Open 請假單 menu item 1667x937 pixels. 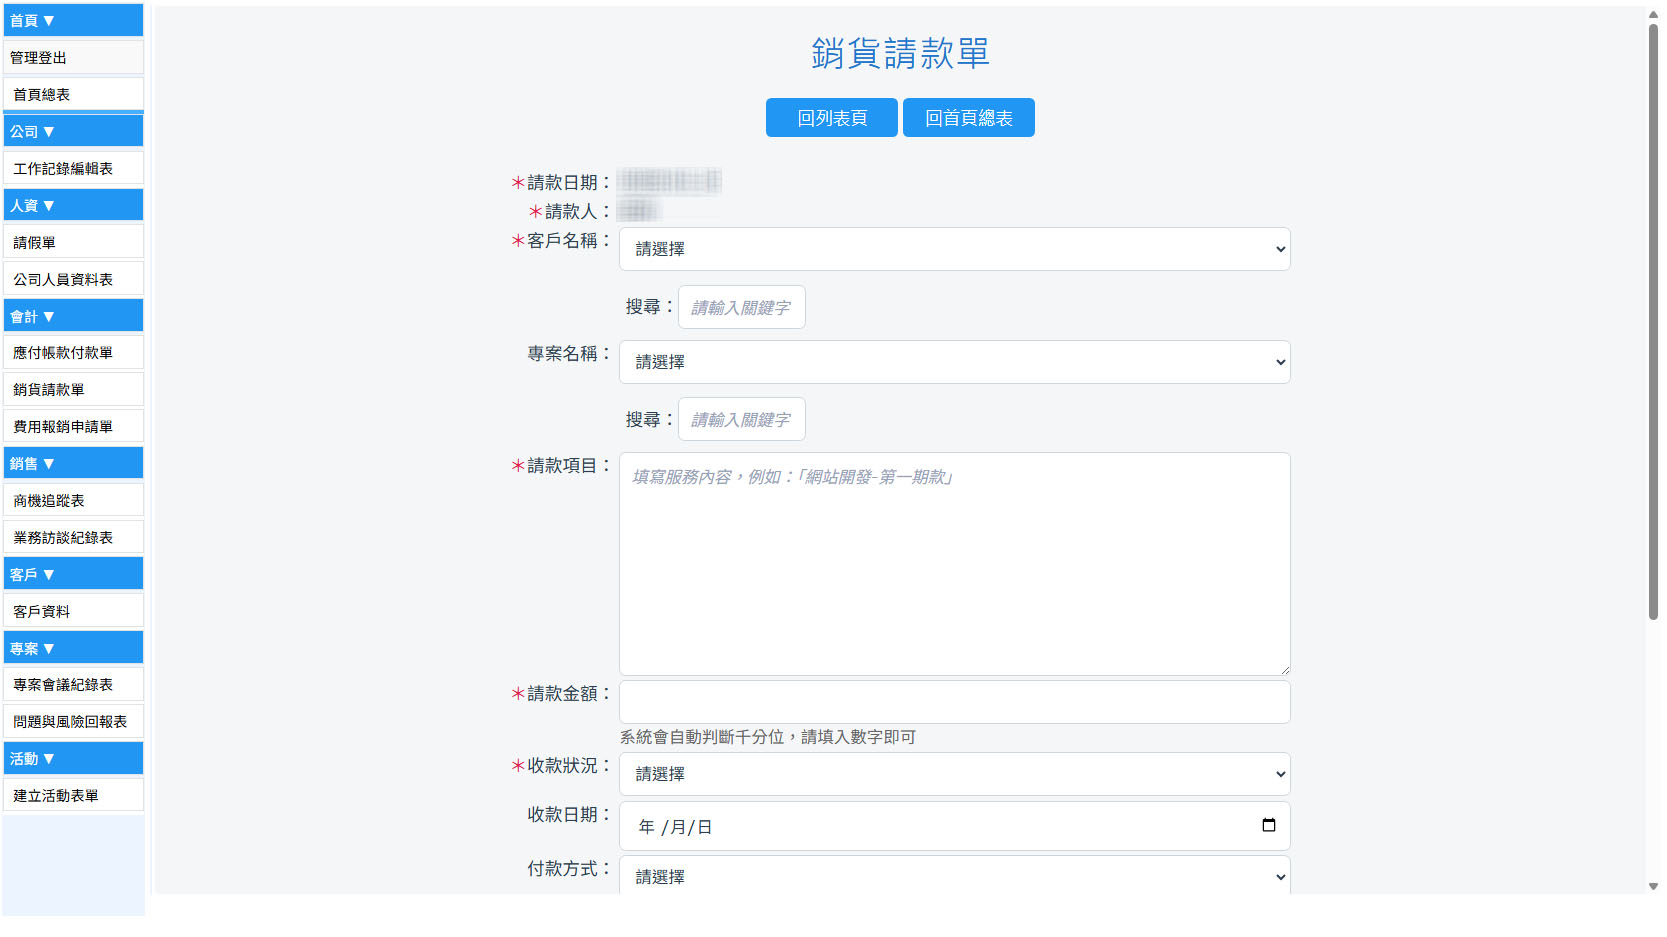pos(73,242)
